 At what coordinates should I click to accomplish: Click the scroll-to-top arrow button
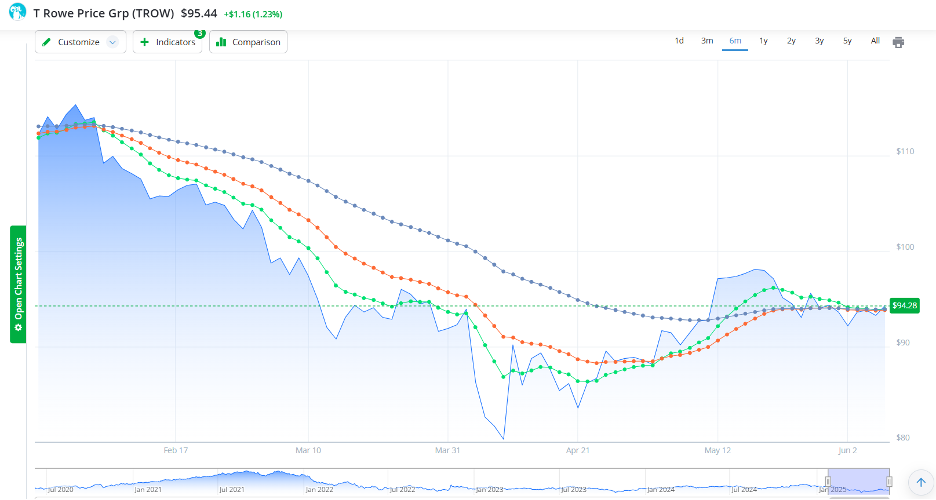920,482
